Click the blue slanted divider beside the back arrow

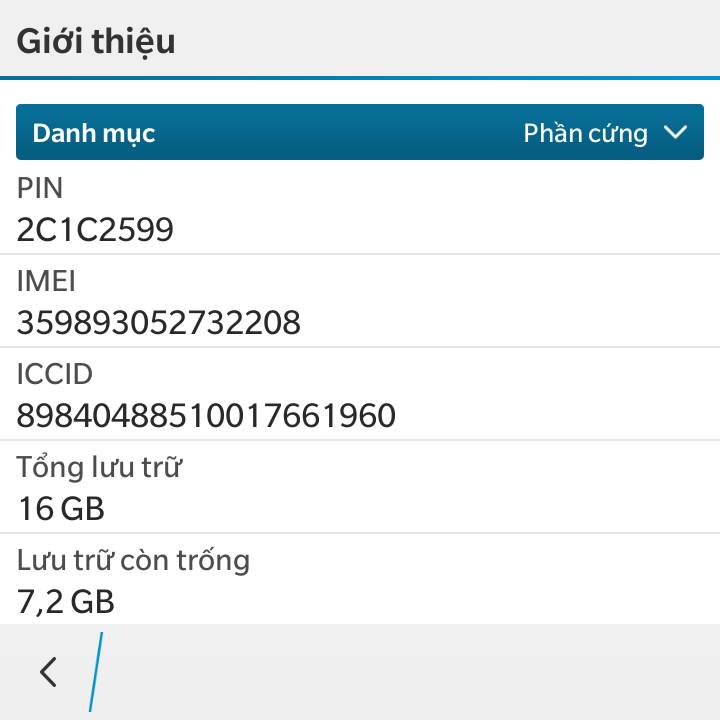click(x=96, y=672)
